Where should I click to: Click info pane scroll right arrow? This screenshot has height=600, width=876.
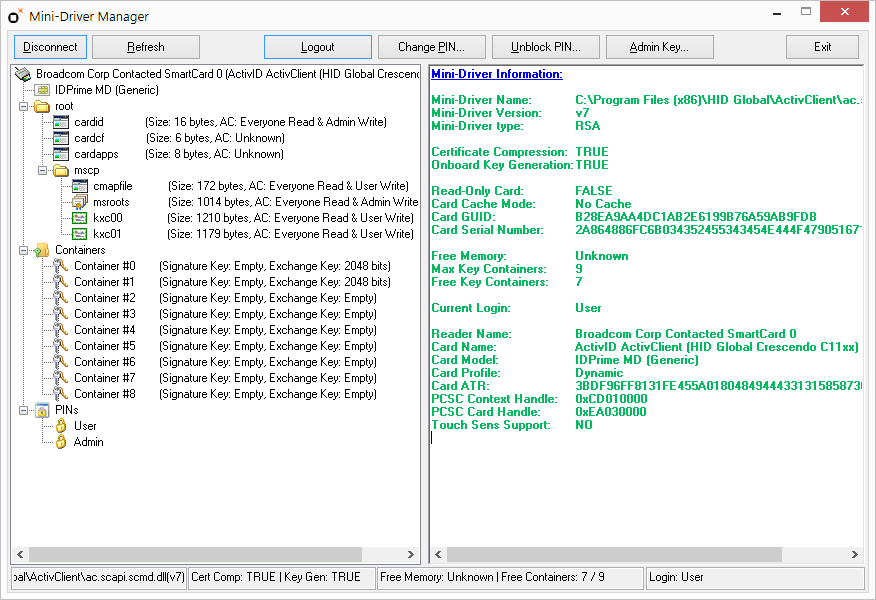click(855, 554)
